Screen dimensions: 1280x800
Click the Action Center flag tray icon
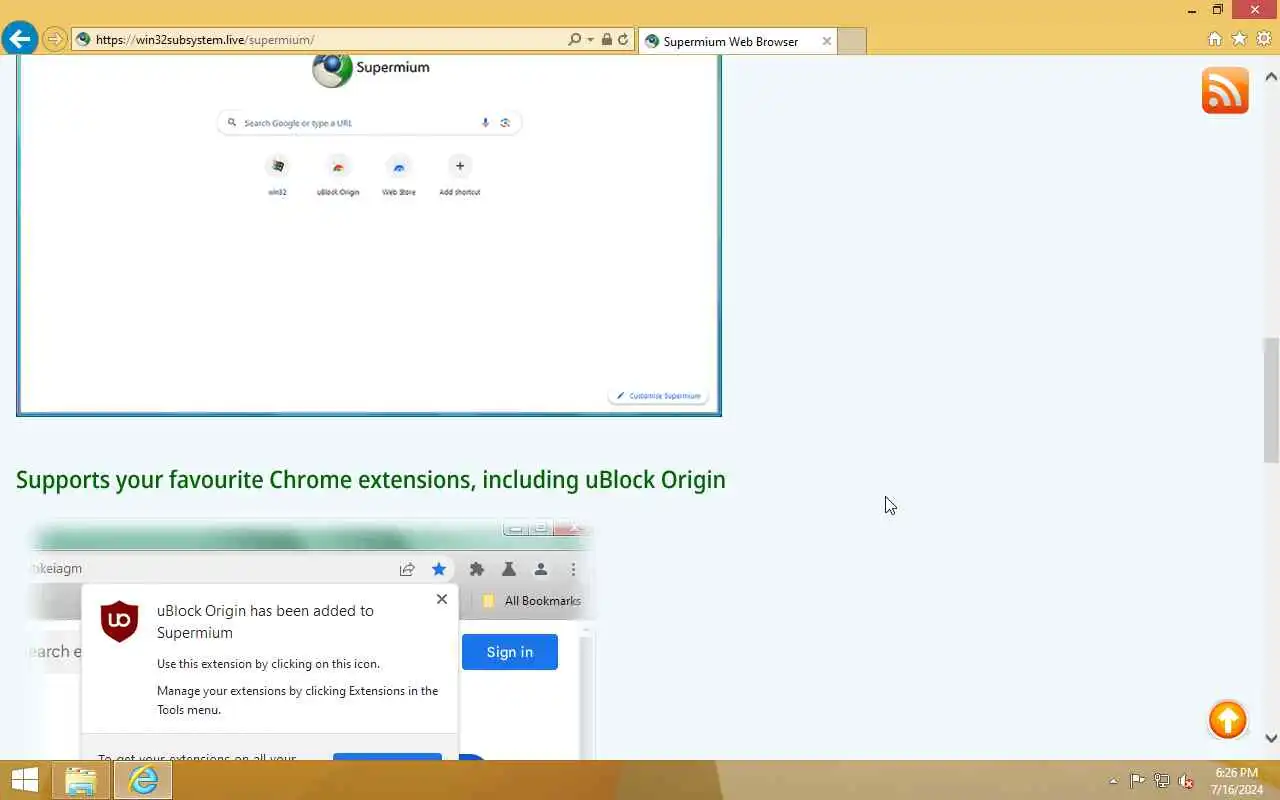(x=1138, y=781)
